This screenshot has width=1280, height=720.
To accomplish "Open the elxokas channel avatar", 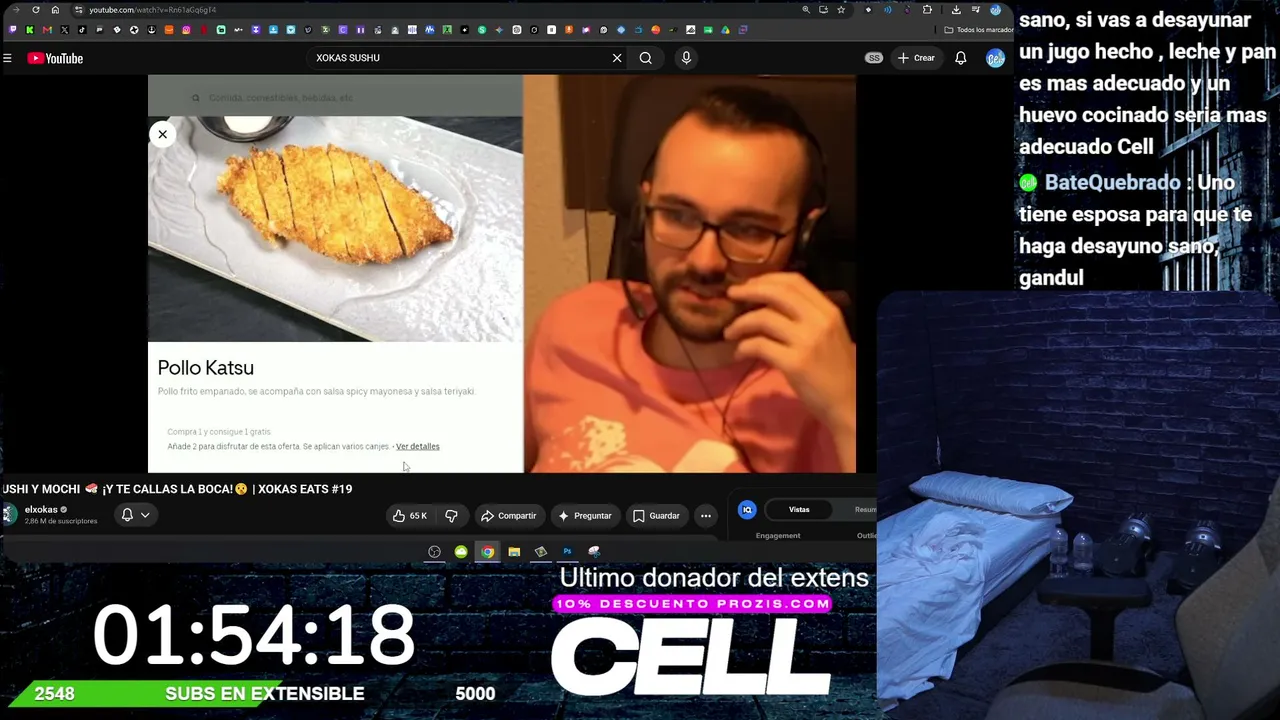I will (9, 514).
